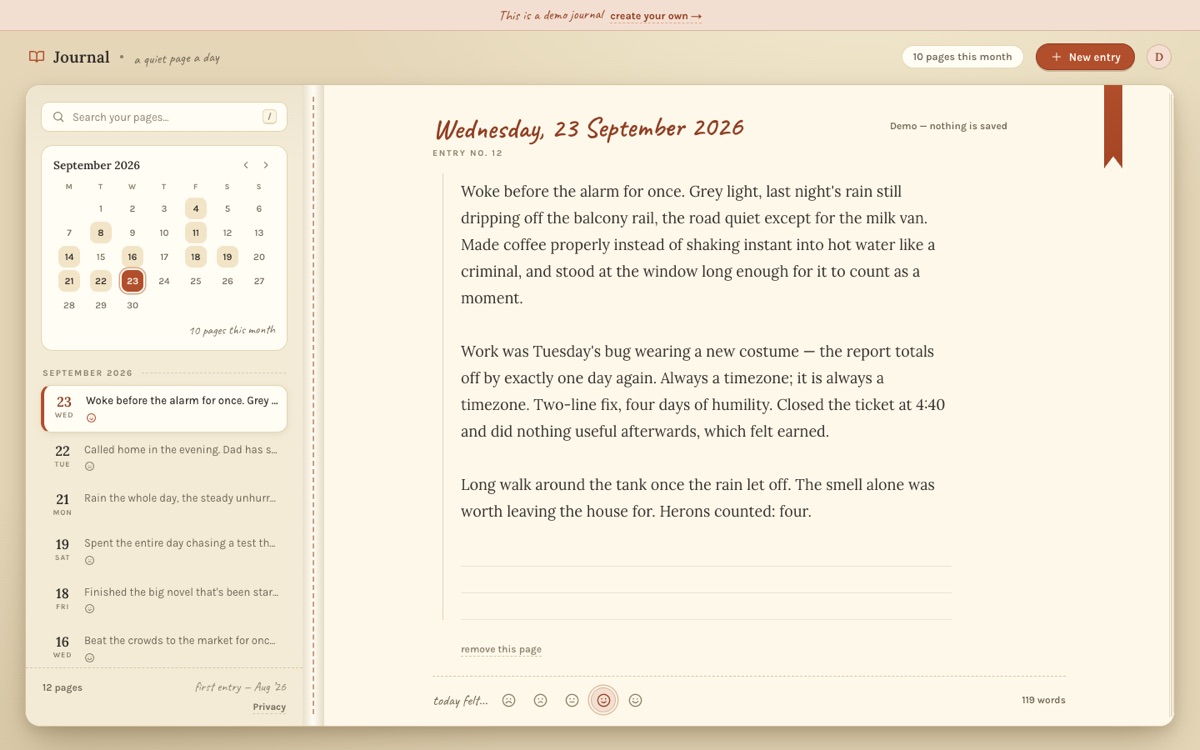The image size is (1200, 750).
Task: Select the neutral mood face
Action: 572,700
